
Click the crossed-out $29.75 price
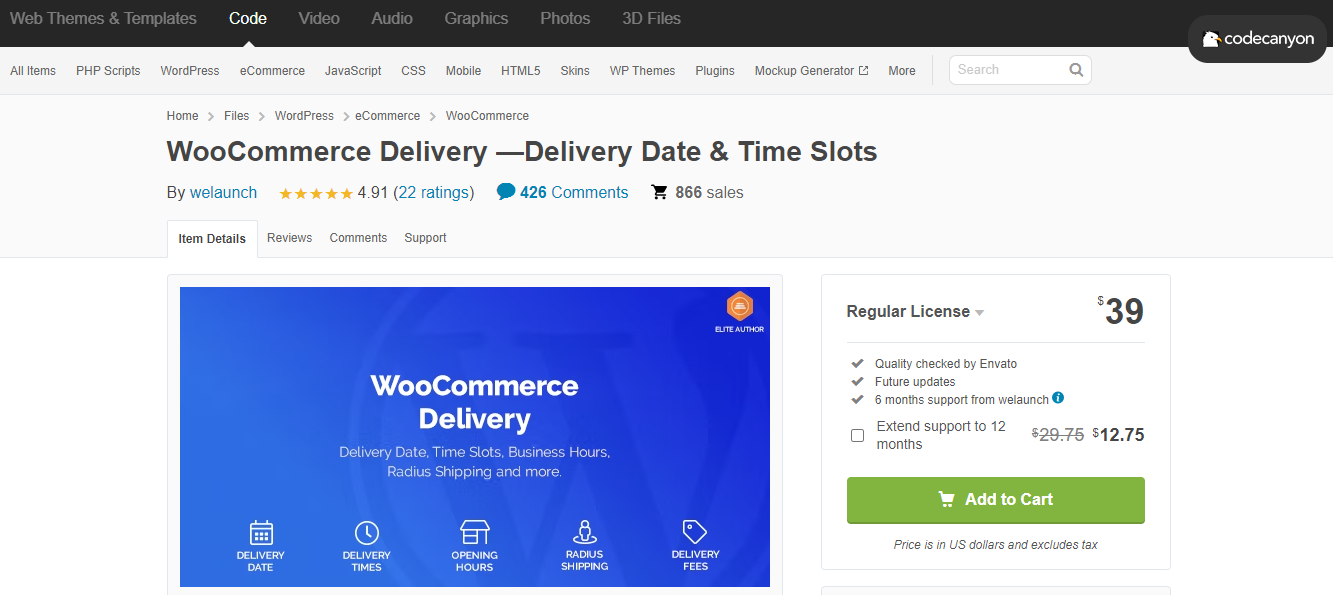point(1058,435)
